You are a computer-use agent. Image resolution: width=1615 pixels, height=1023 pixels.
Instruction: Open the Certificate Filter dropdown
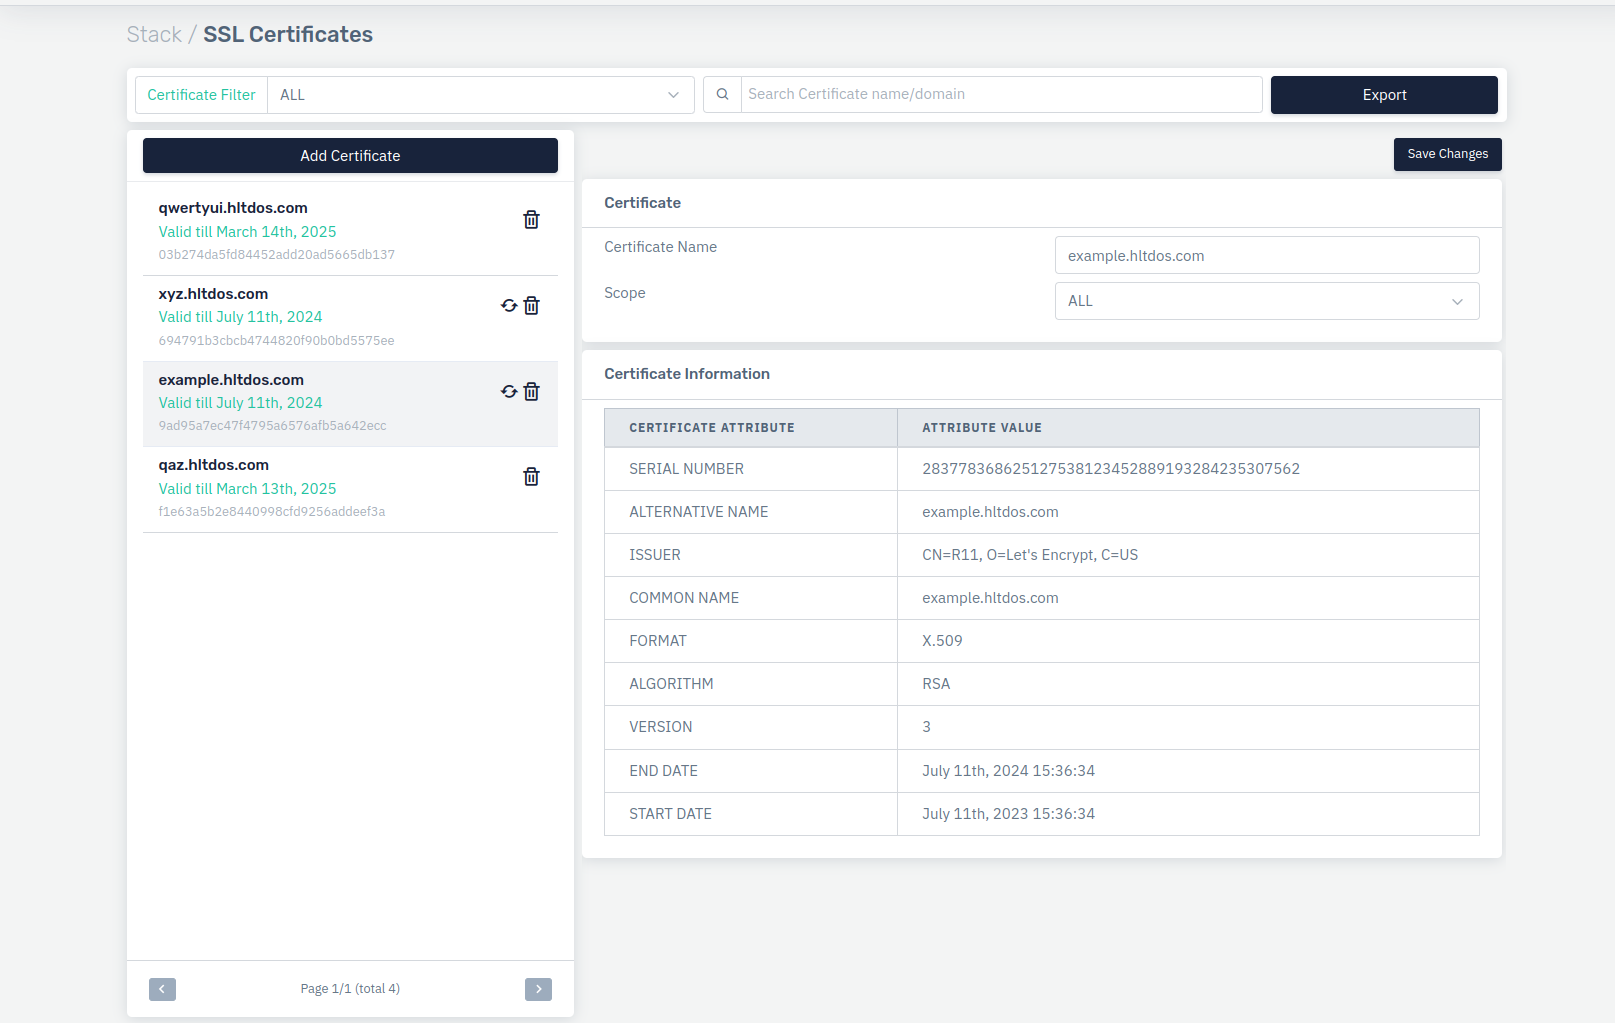[x=480, y=95]
